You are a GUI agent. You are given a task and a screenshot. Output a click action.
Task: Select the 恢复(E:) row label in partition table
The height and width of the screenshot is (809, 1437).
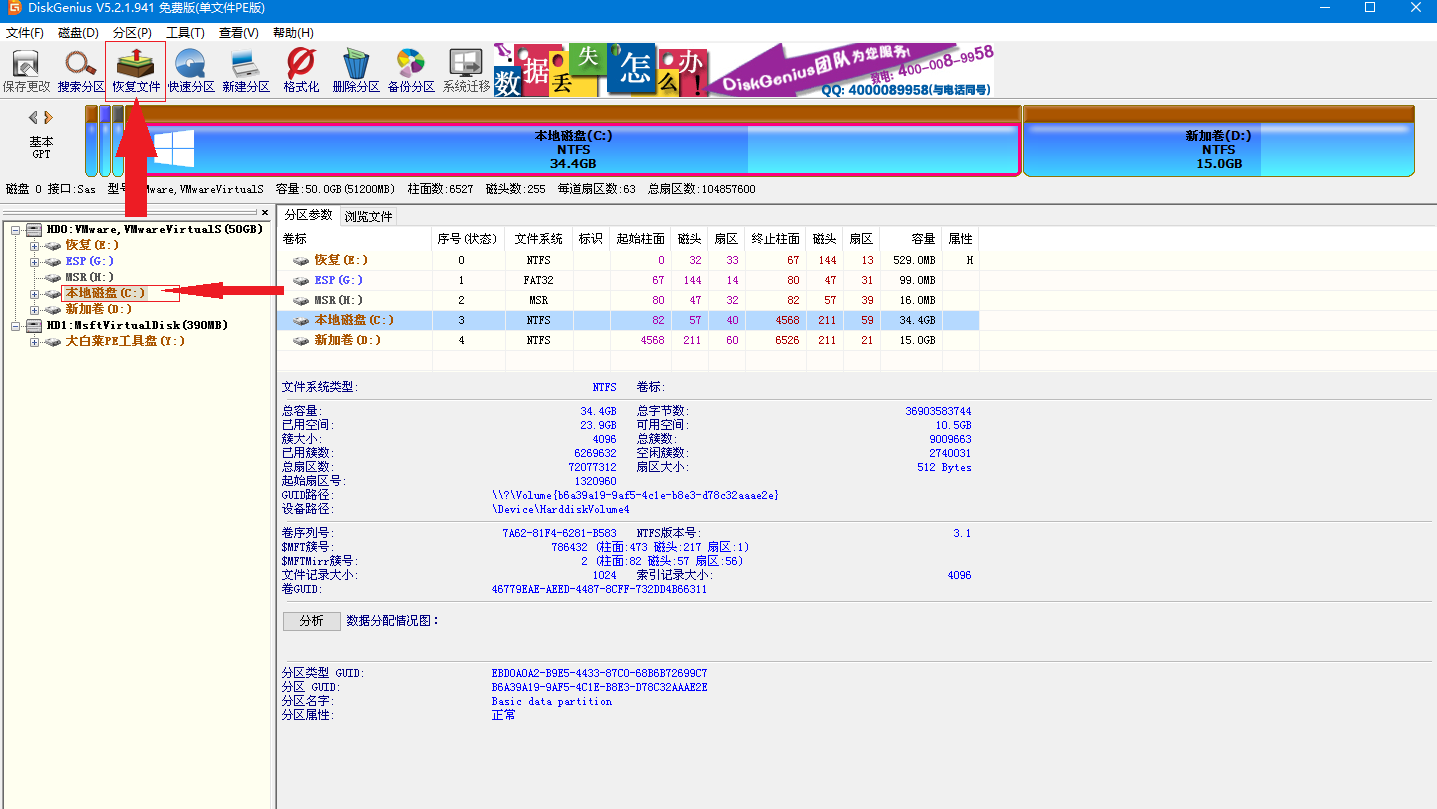pyautogui.click(x=342, y=260)
